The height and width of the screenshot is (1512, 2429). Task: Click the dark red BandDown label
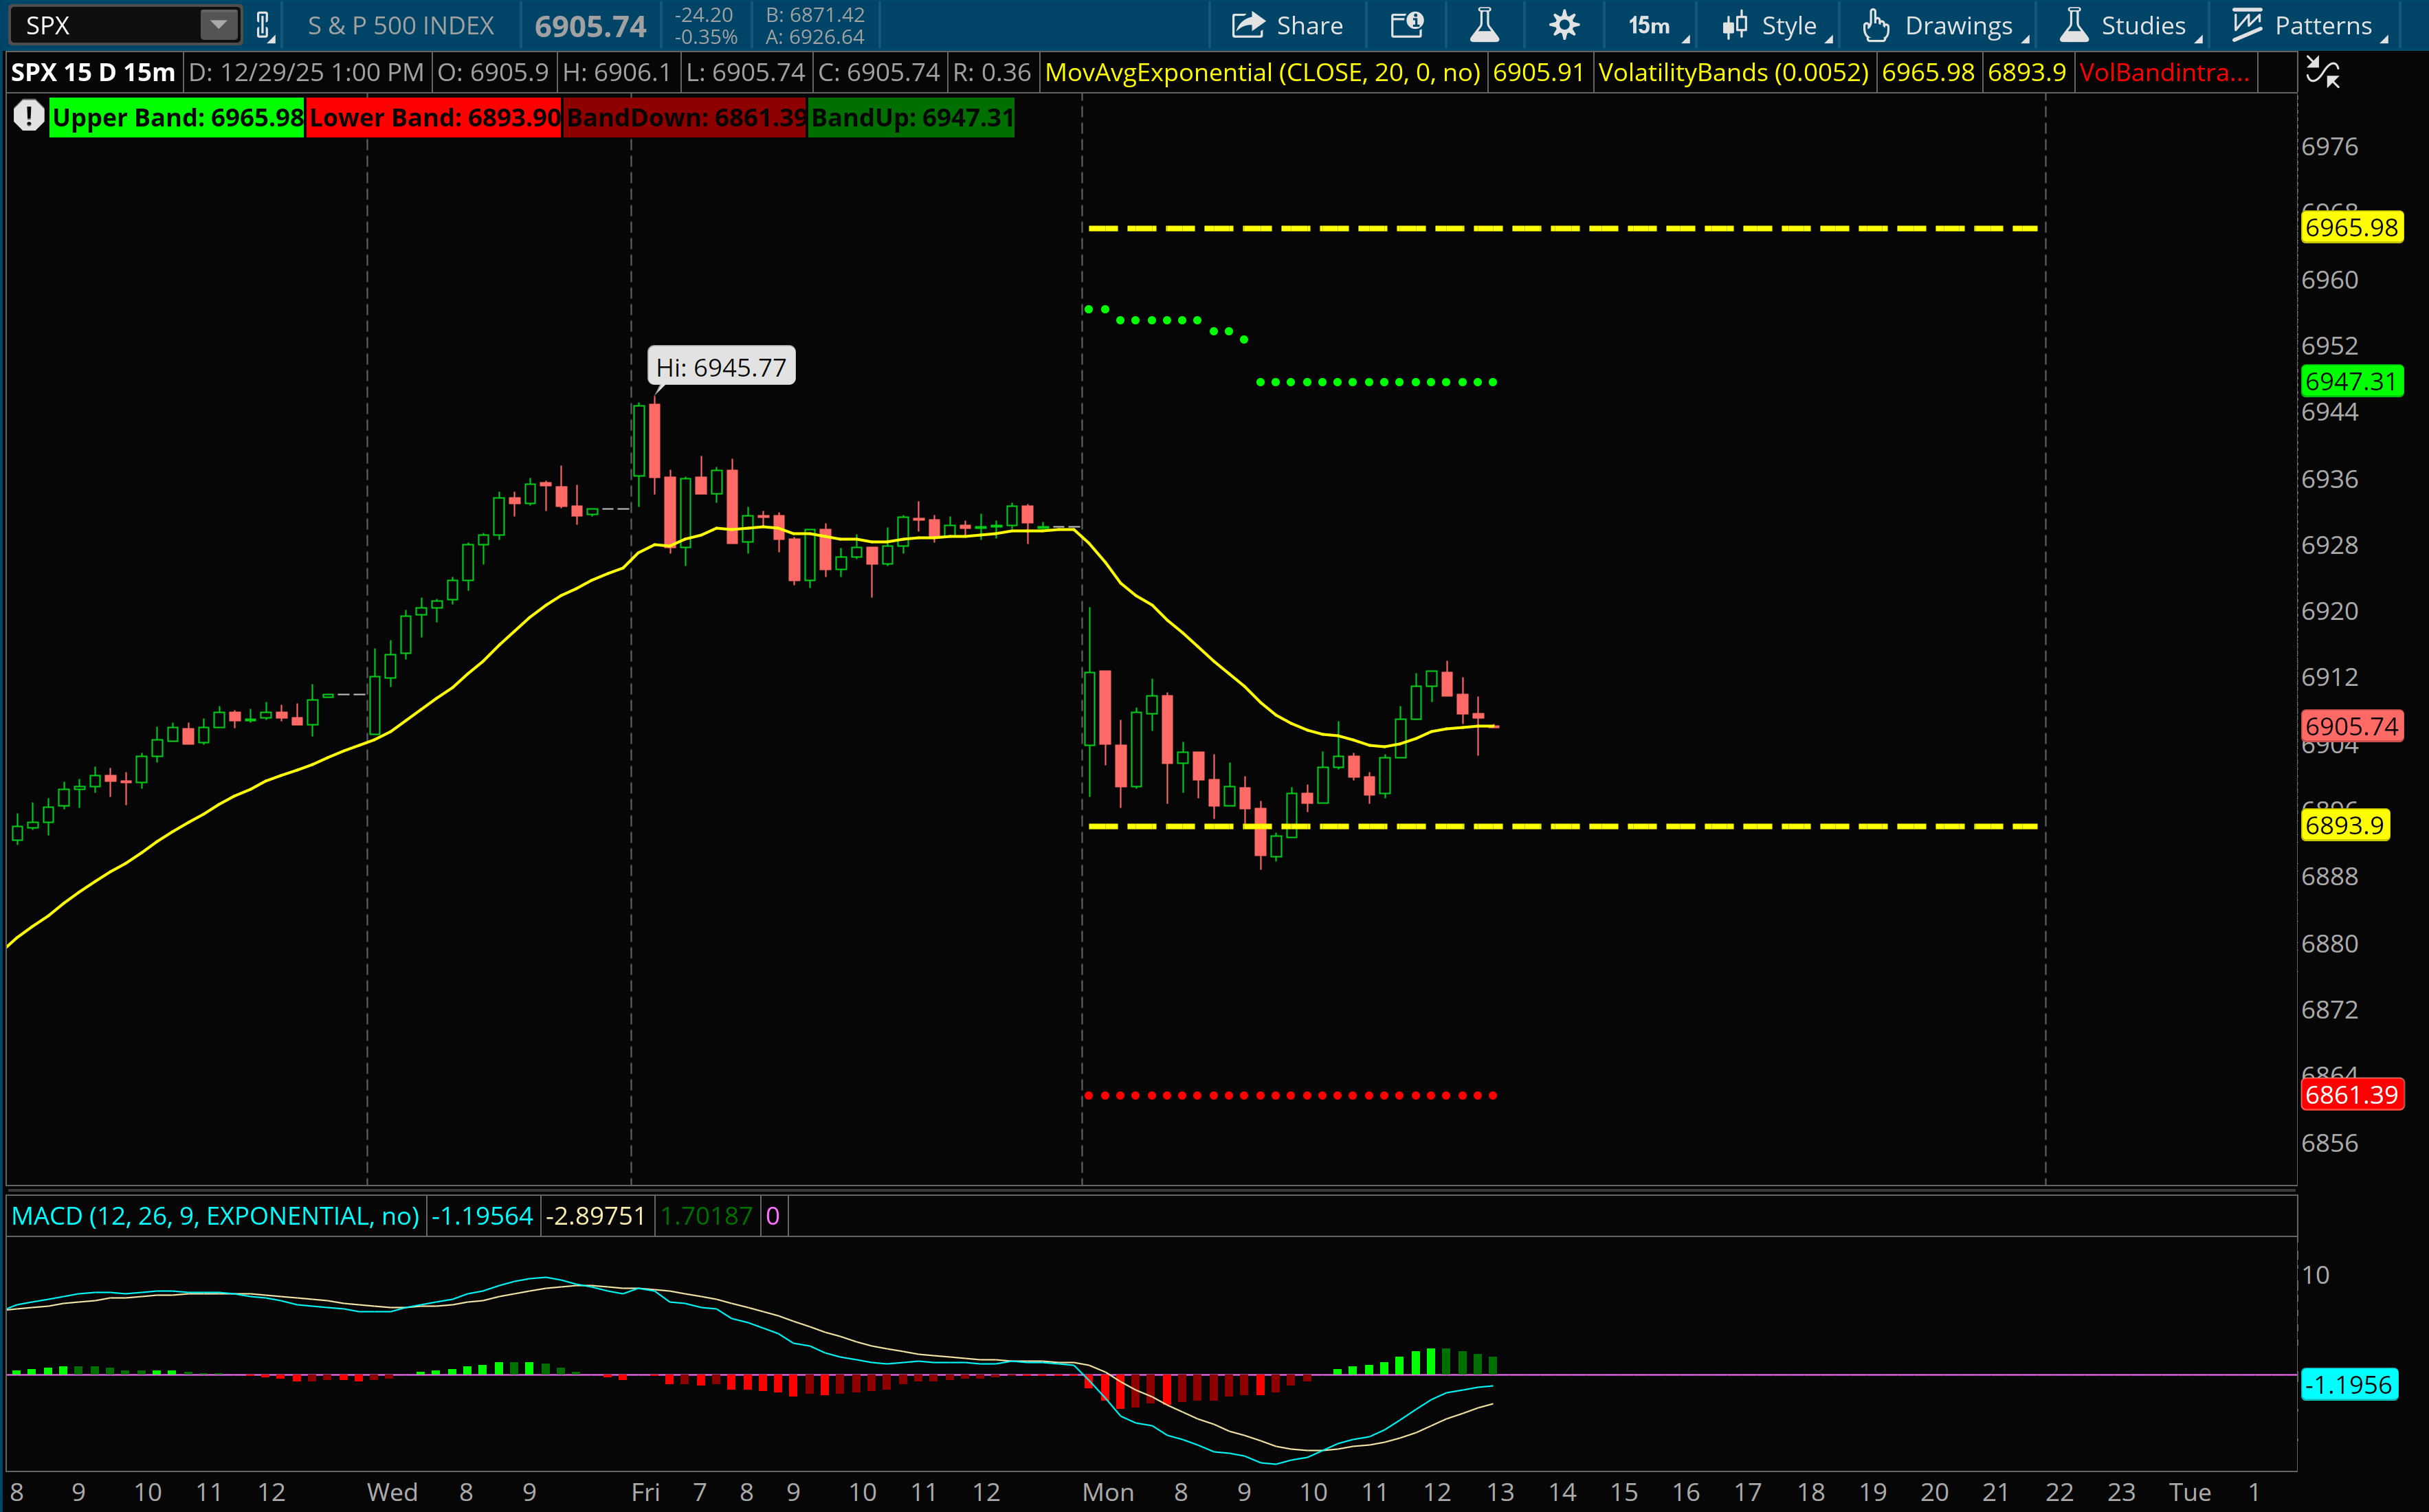click(x=685, y=118)
